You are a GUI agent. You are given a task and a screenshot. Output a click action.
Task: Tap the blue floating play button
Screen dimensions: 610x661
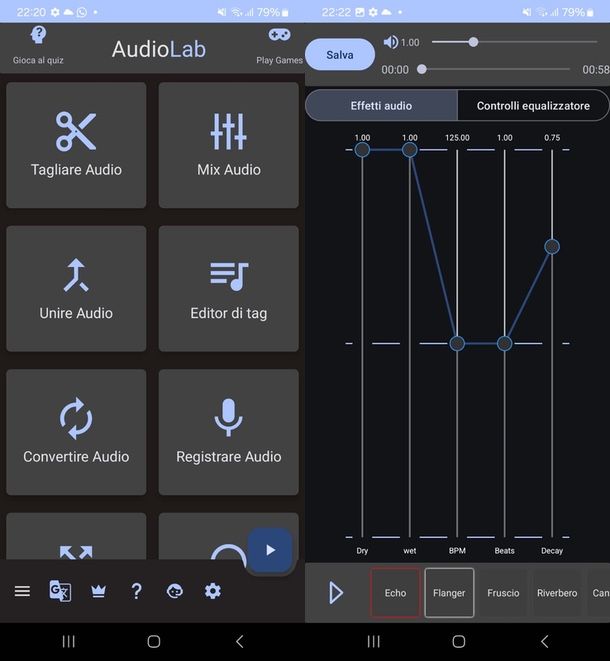270,550
